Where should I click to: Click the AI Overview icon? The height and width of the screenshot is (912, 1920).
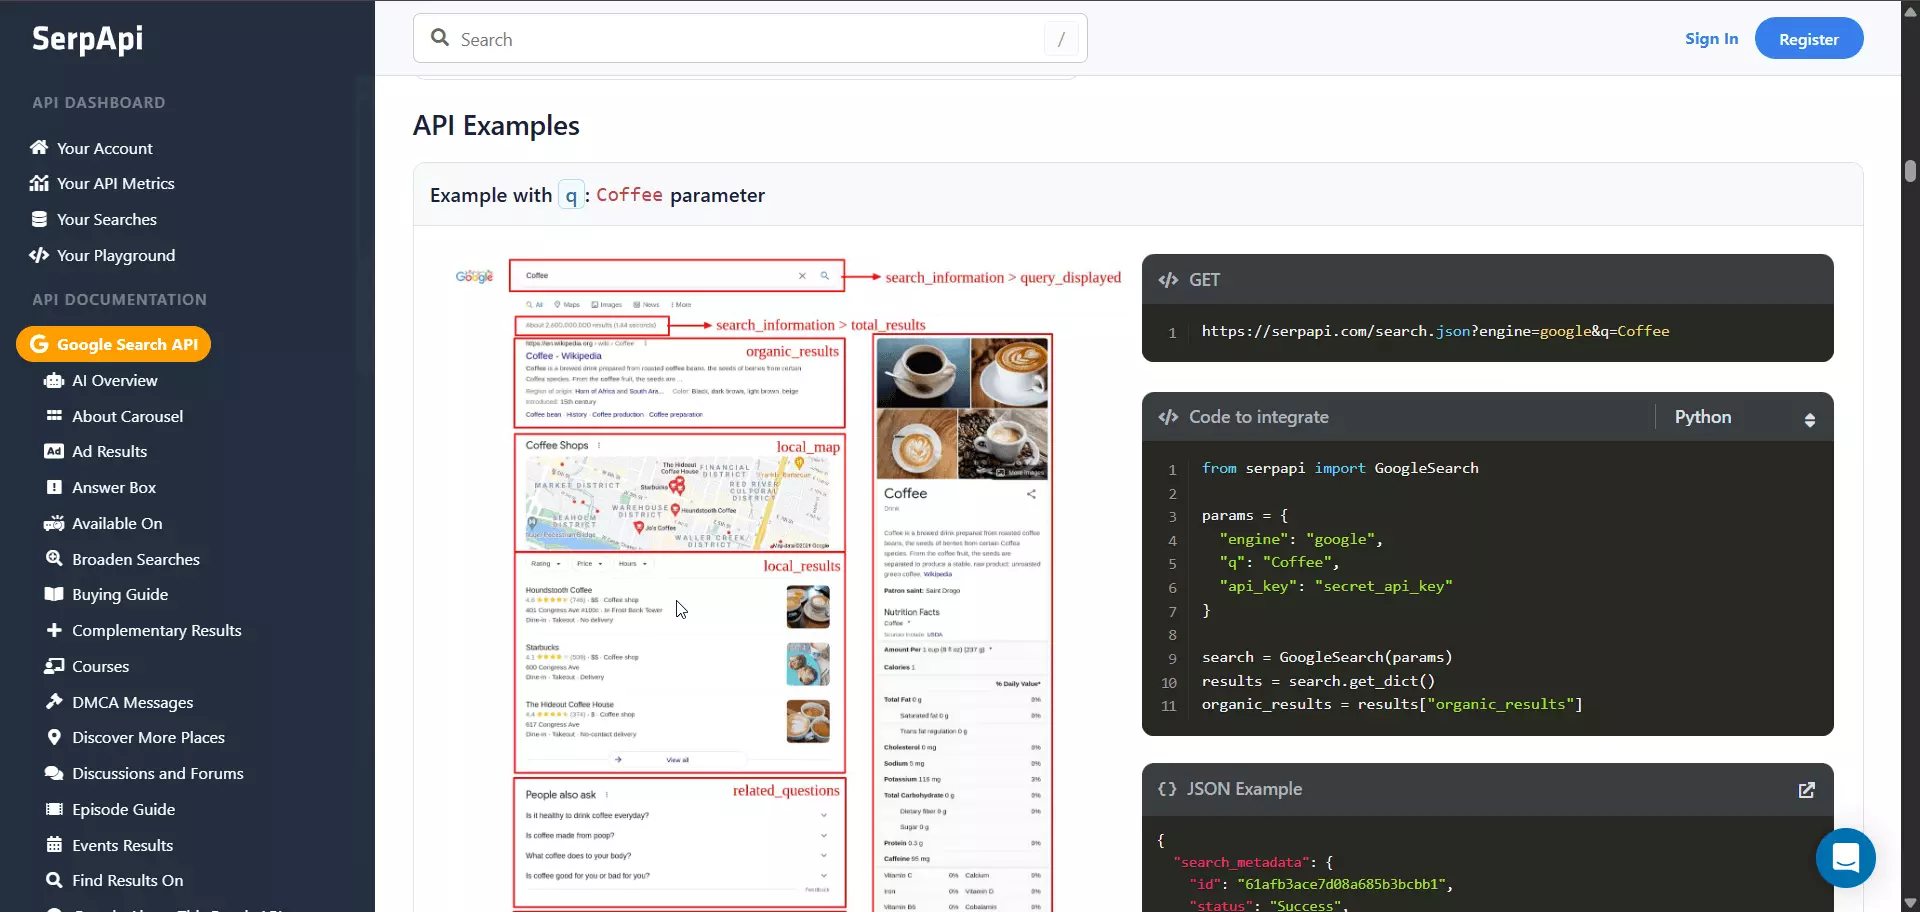coord(52,380)
